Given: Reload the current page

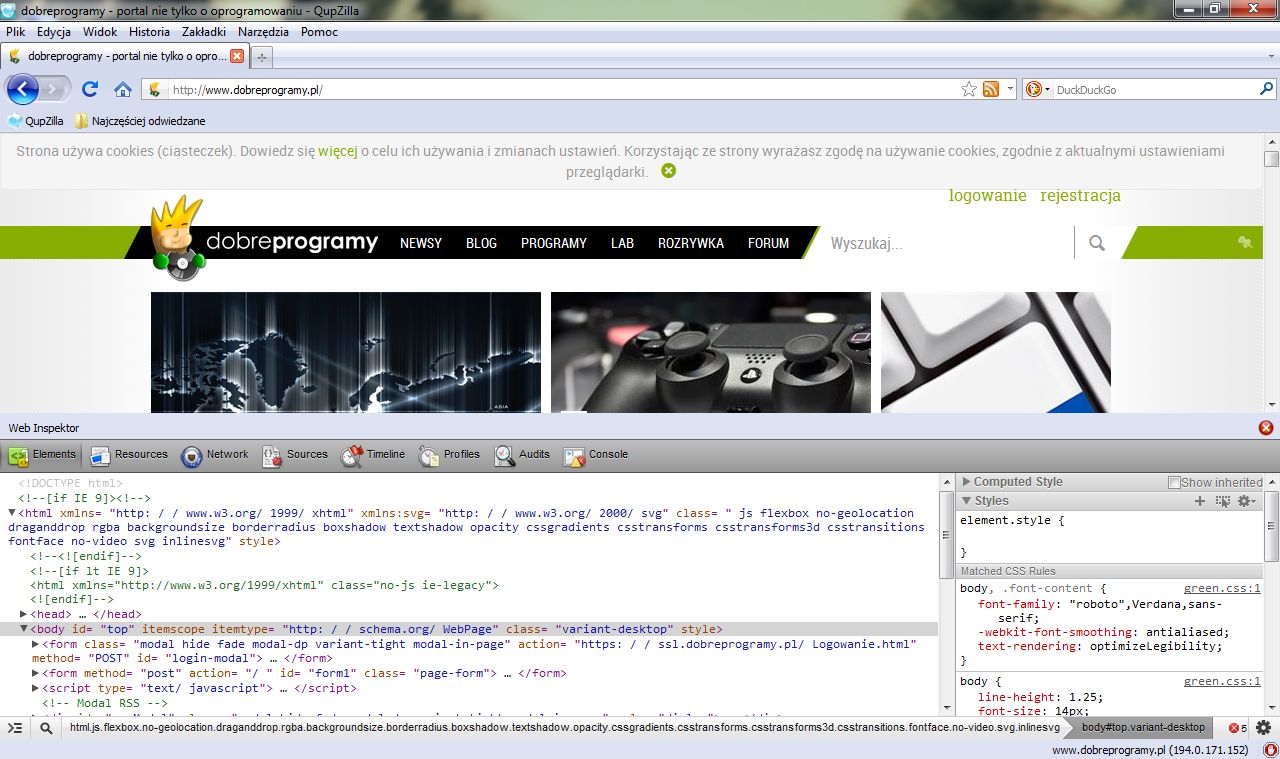Looking at the screenshot, I should (x=90, y=90).
